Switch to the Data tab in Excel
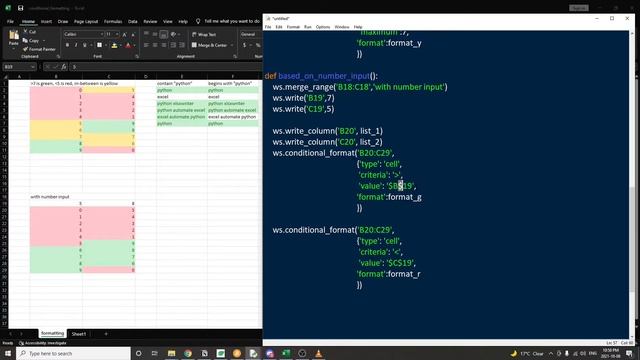This screenshot has width=640, height=360. 133,21
